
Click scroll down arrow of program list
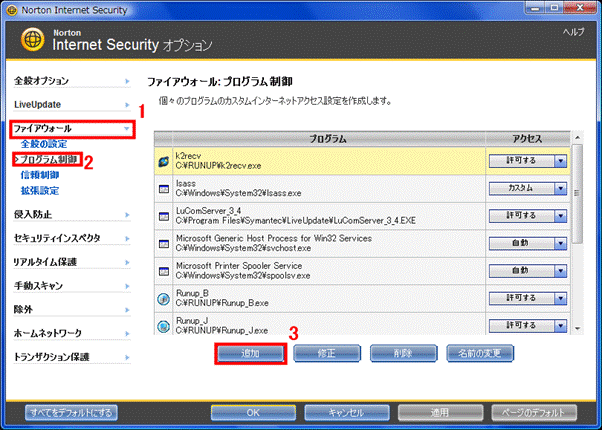tap(577, 329)
